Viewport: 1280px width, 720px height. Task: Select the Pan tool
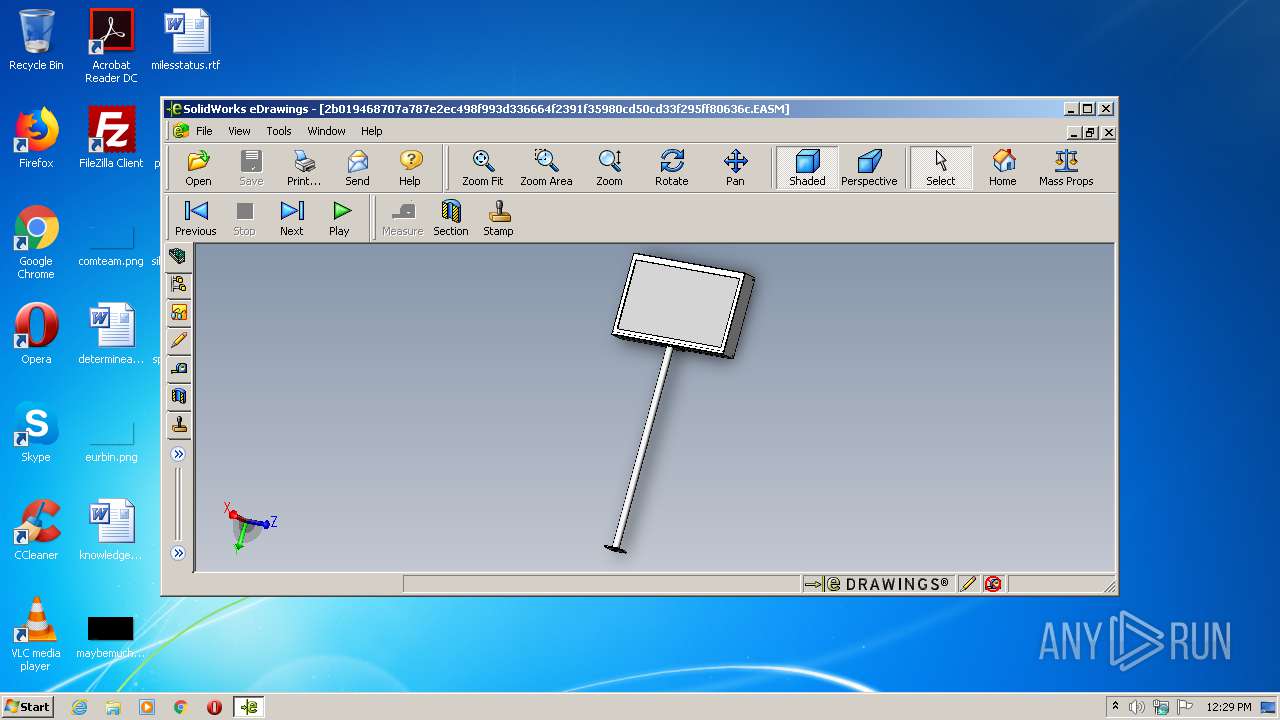pyautogui.click(x=735, y=167)
